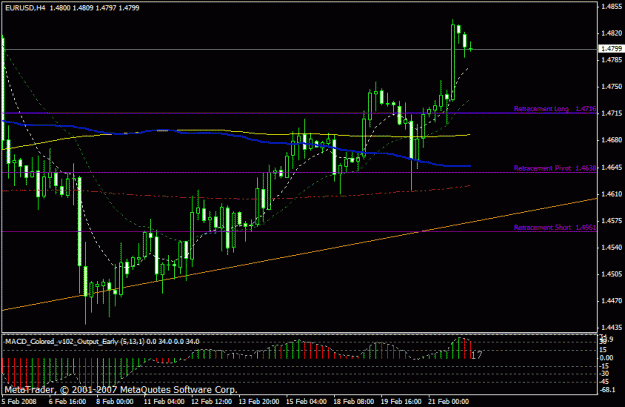The image size is (625, 407).
Task: Click the 1.4540 price axis label
Action: (611, 248)
